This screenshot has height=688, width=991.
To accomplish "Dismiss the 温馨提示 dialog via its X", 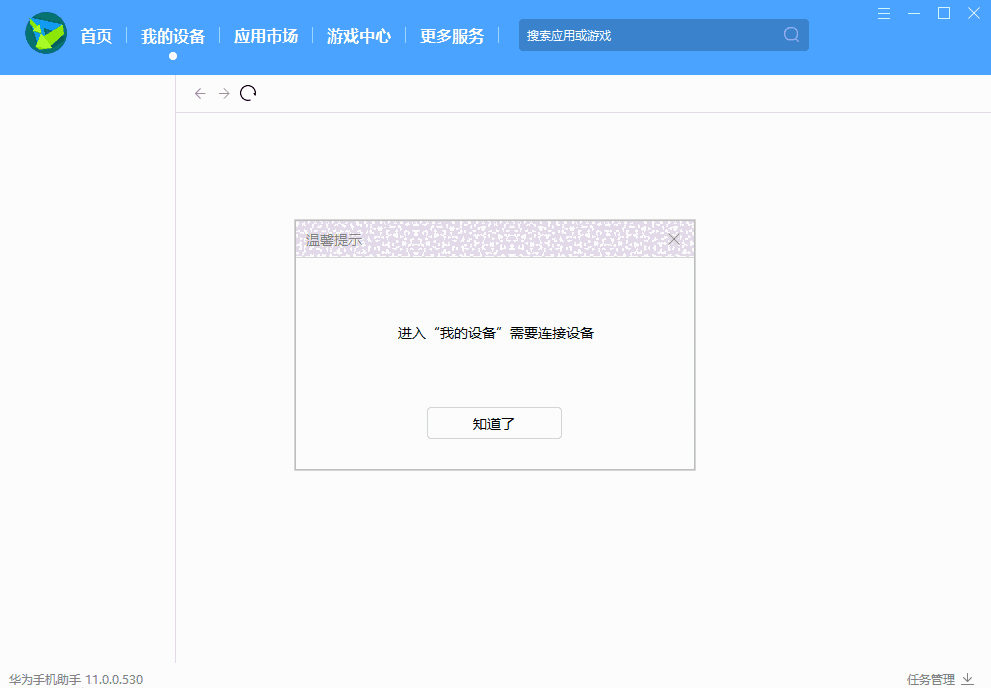I will pyautogui.click(x=673, y=239).
